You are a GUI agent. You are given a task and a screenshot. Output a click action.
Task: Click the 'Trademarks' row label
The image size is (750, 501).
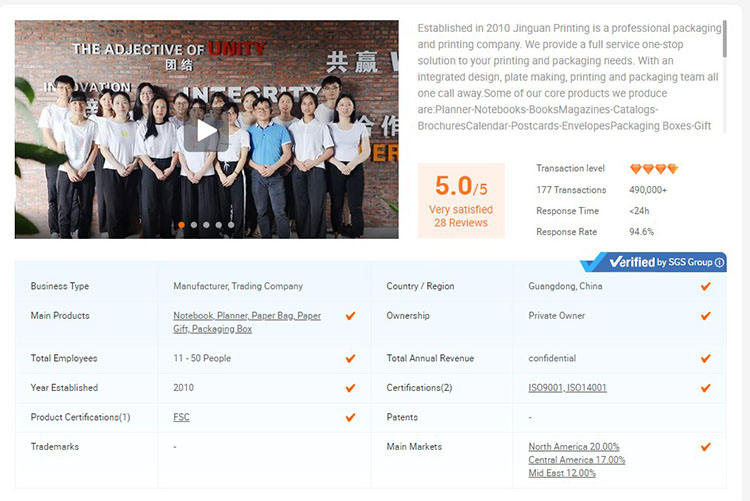point(55,446)
